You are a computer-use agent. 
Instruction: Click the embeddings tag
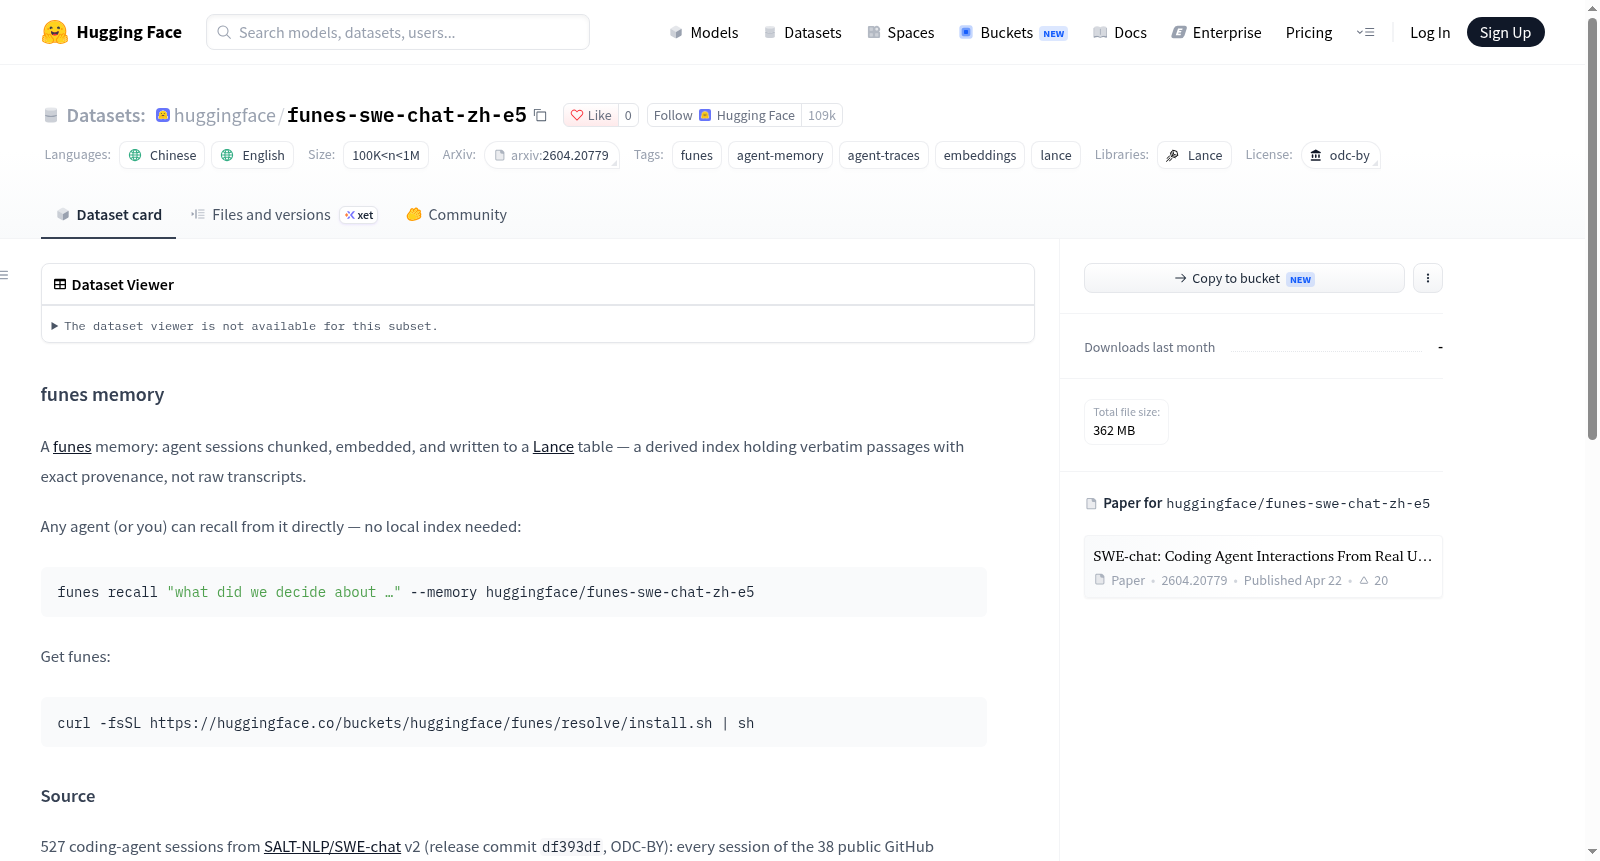pyautogui.click(x=980, y=155)
